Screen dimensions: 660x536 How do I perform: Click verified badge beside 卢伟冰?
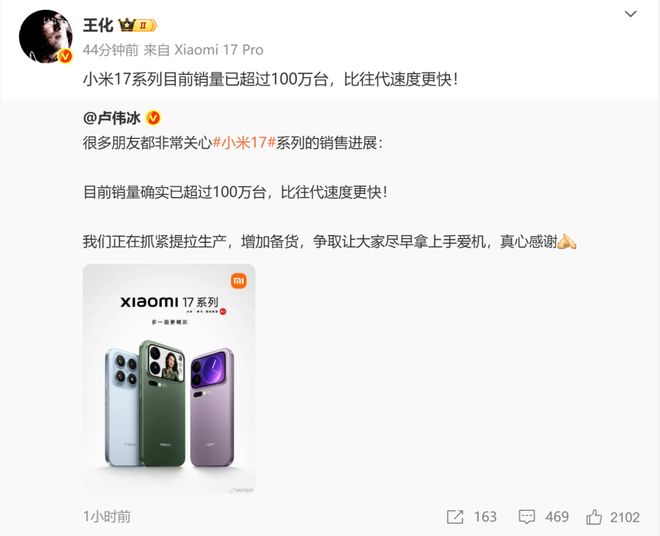click(153, 118)
